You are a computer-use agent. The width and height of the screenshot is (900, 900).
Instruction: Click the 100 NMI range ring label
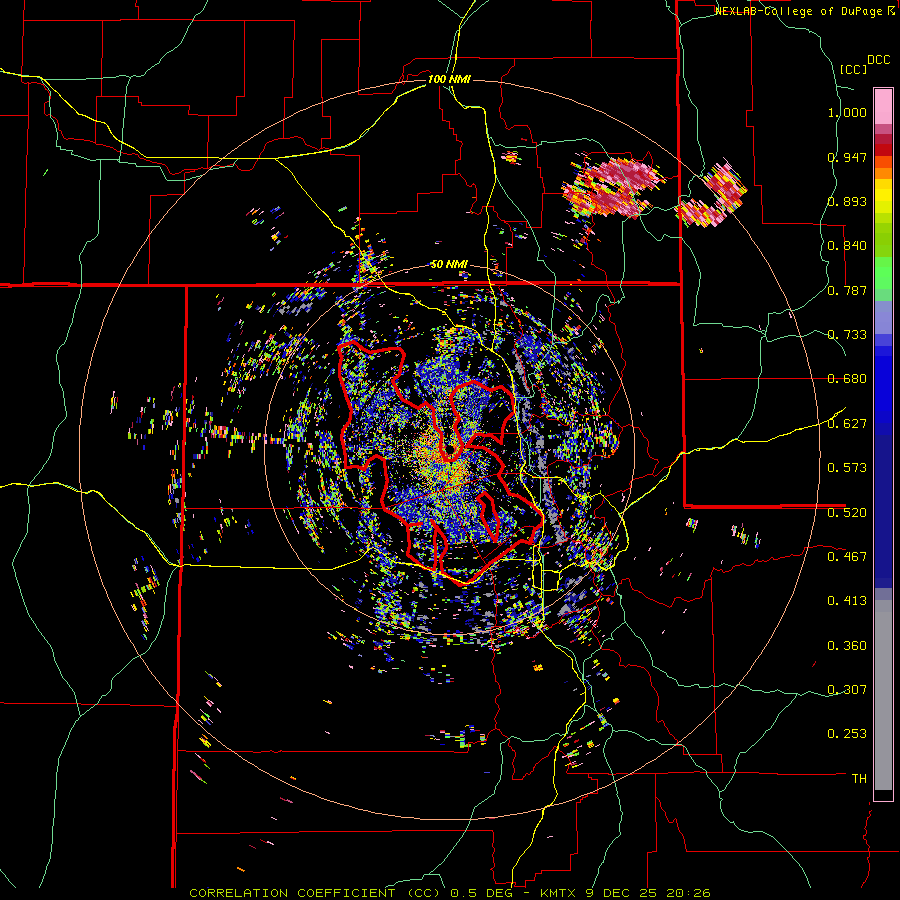[449, 79]
